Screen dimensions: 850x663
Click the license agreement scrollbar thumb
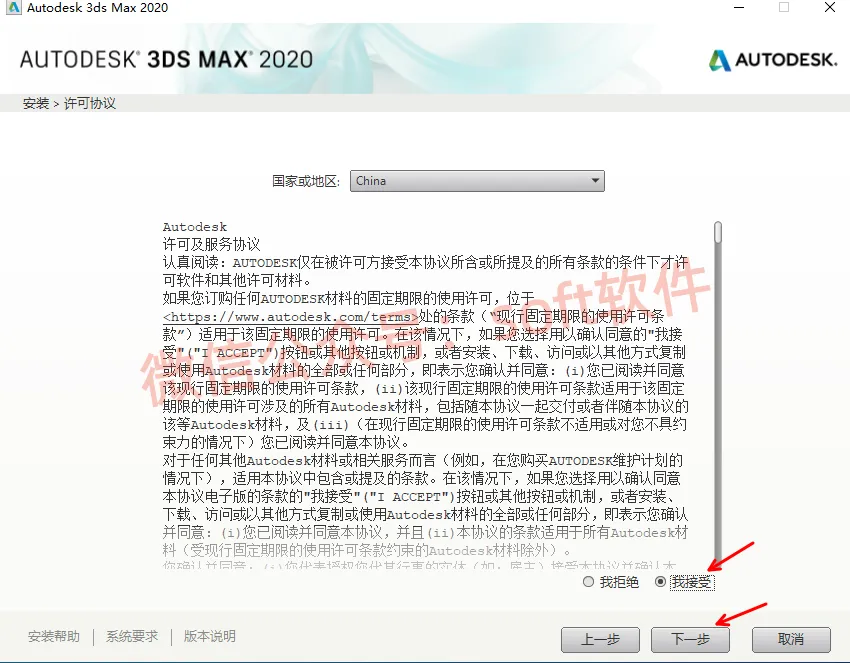coord(718,232)
